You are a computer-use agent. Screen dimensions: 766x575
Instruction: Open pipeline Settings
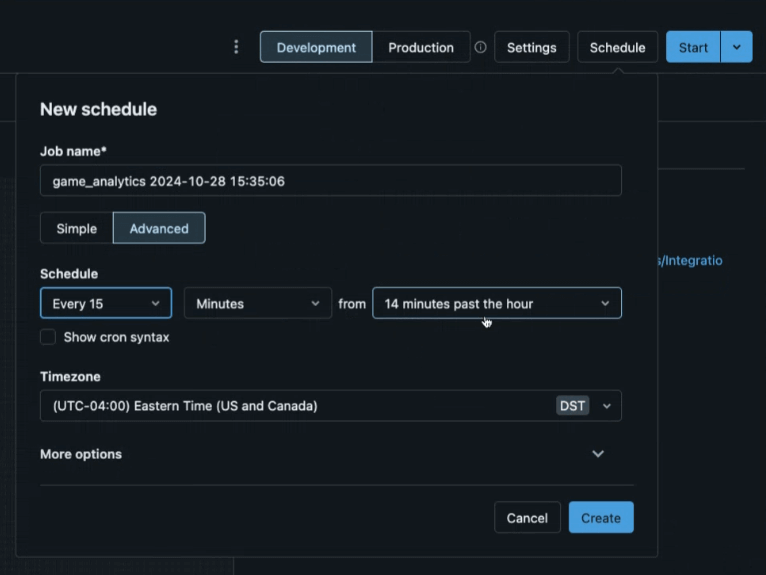(x=532, y=47)
